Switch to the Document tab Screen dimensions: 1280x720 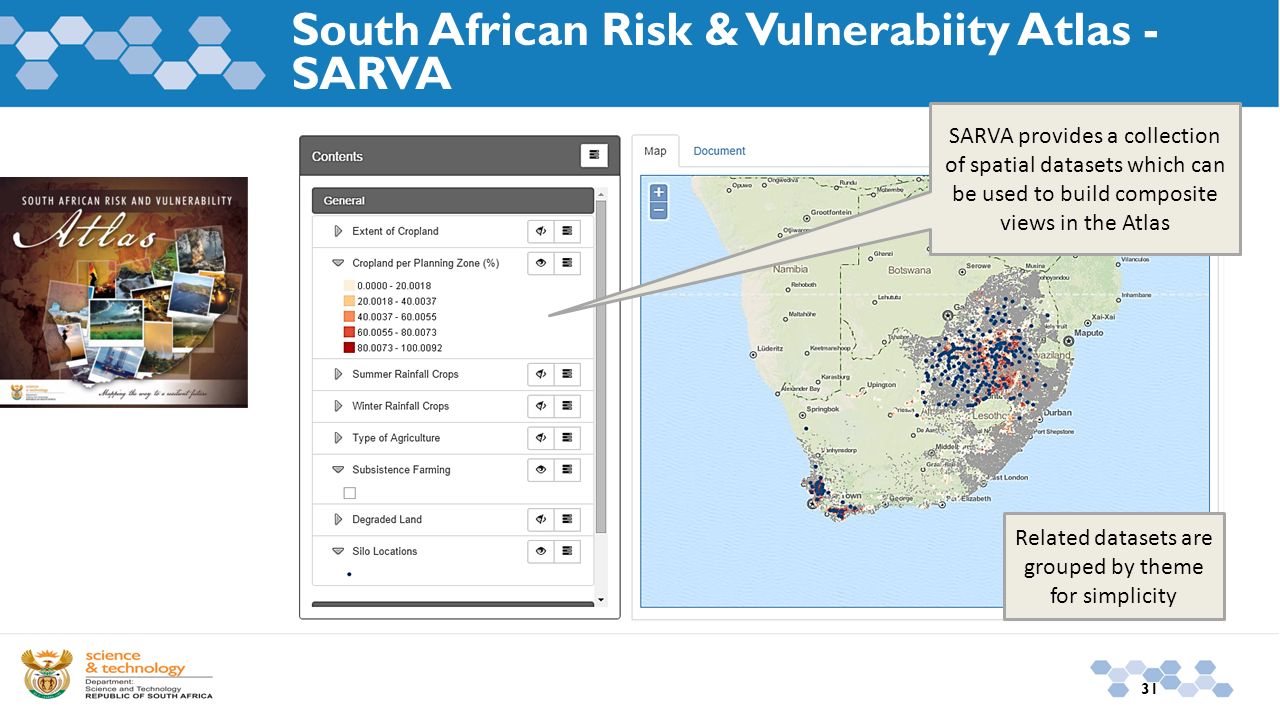point(719,151)
